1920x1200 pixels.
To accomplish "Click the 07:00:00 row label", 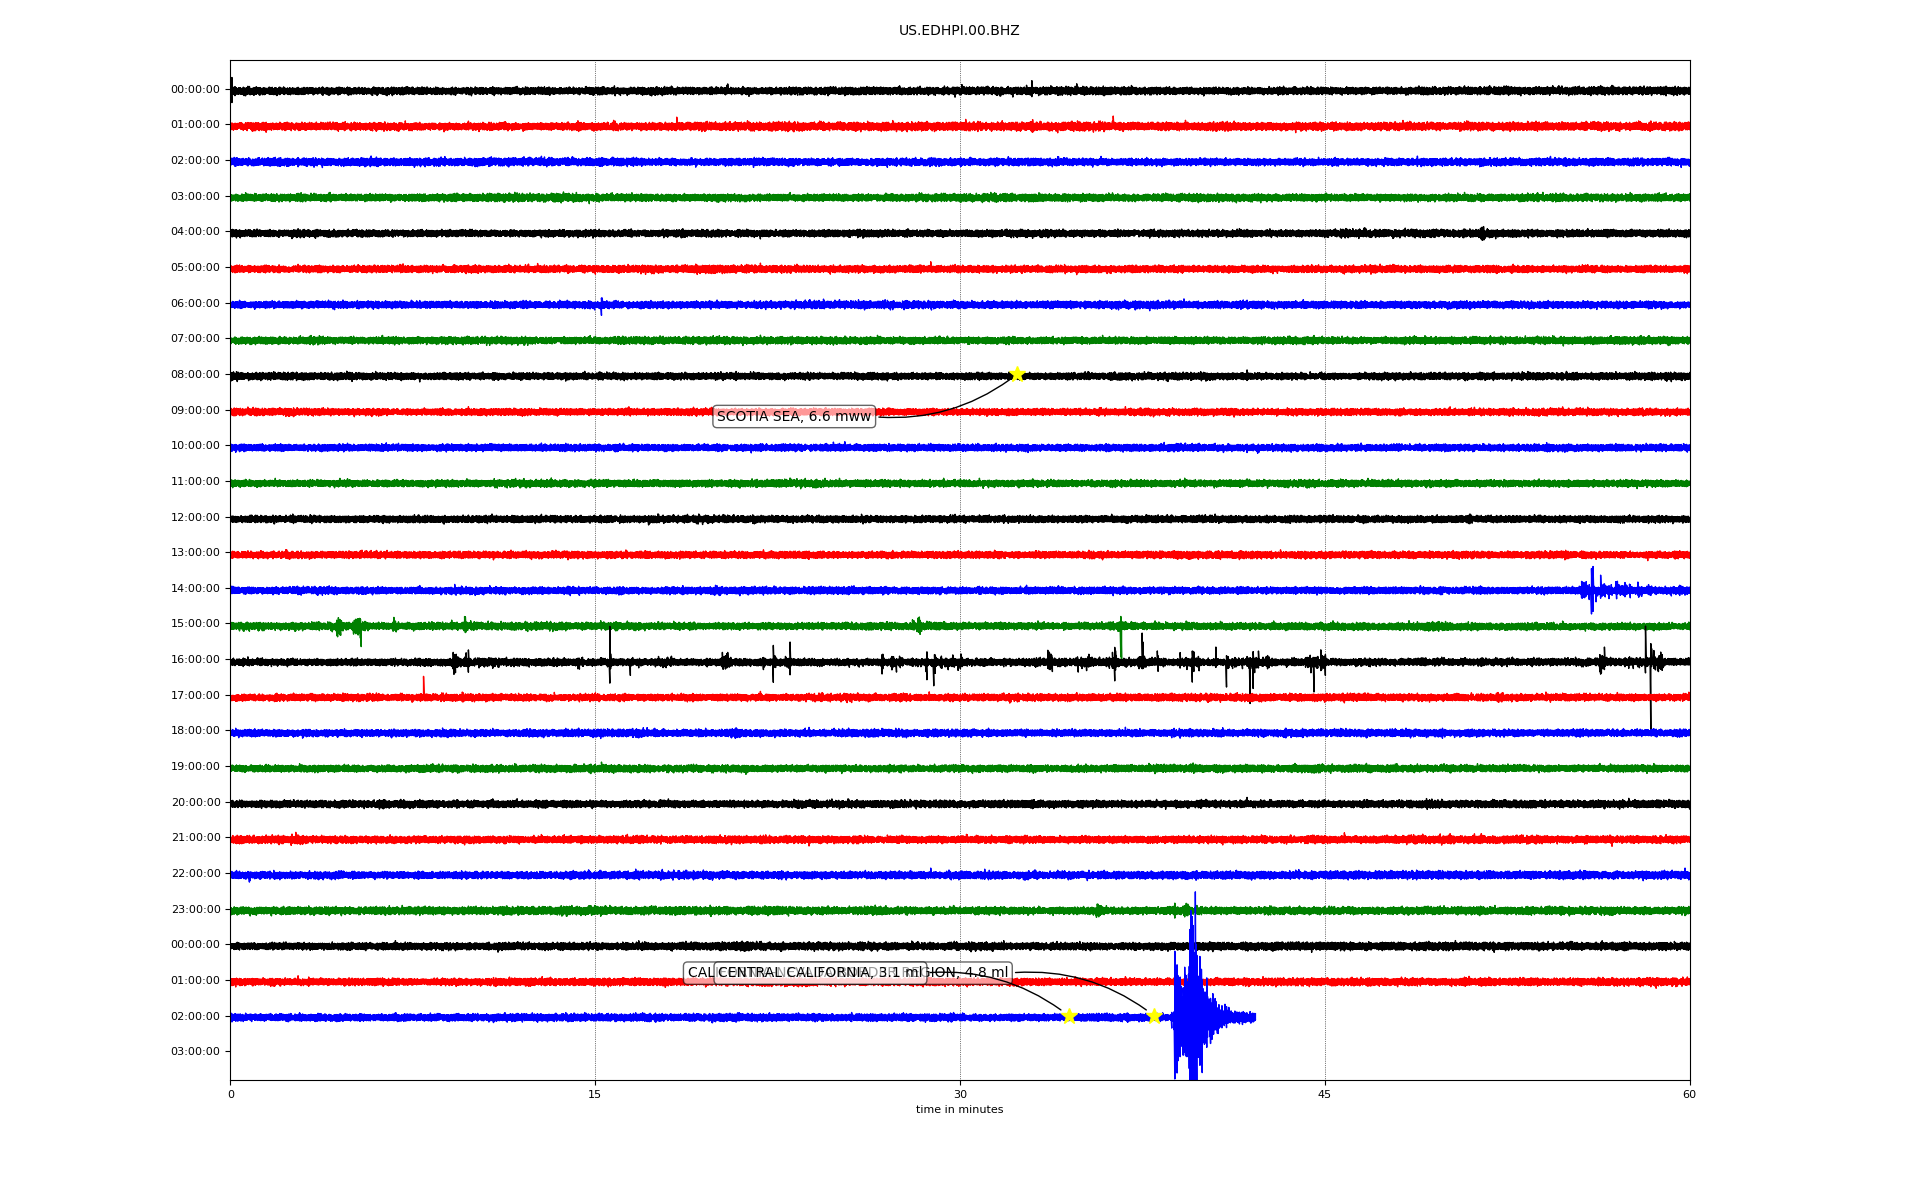I will click(x=195, y=339).
